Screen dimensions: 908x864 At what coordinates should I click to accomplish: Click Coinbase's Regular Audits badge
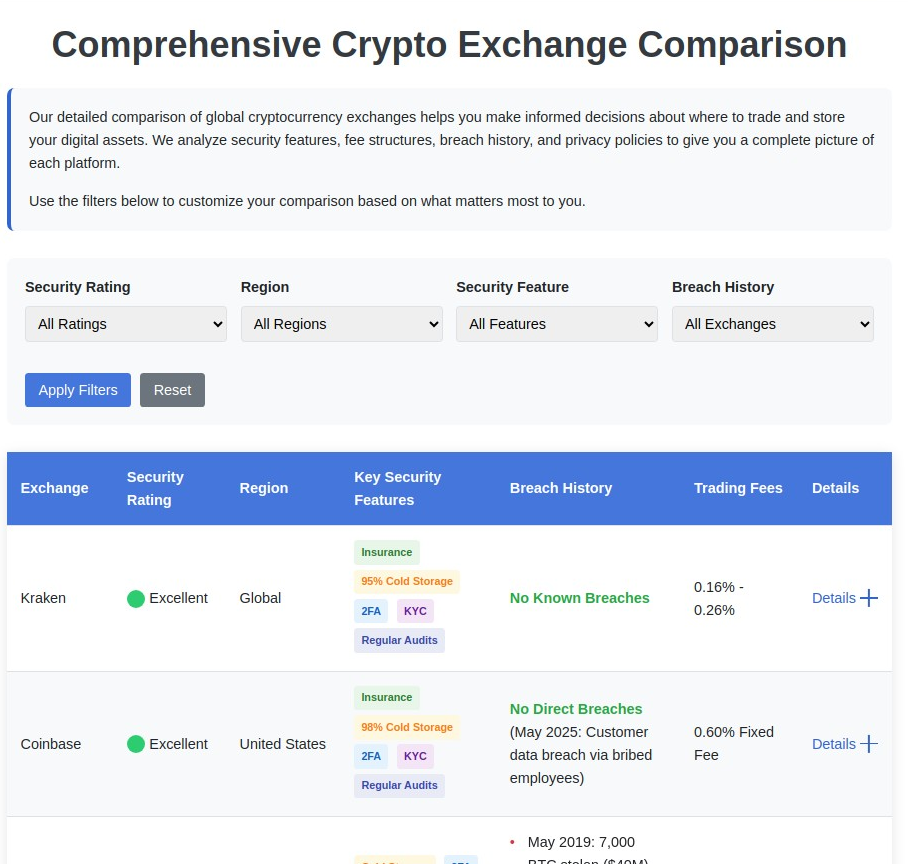(399, 785)
